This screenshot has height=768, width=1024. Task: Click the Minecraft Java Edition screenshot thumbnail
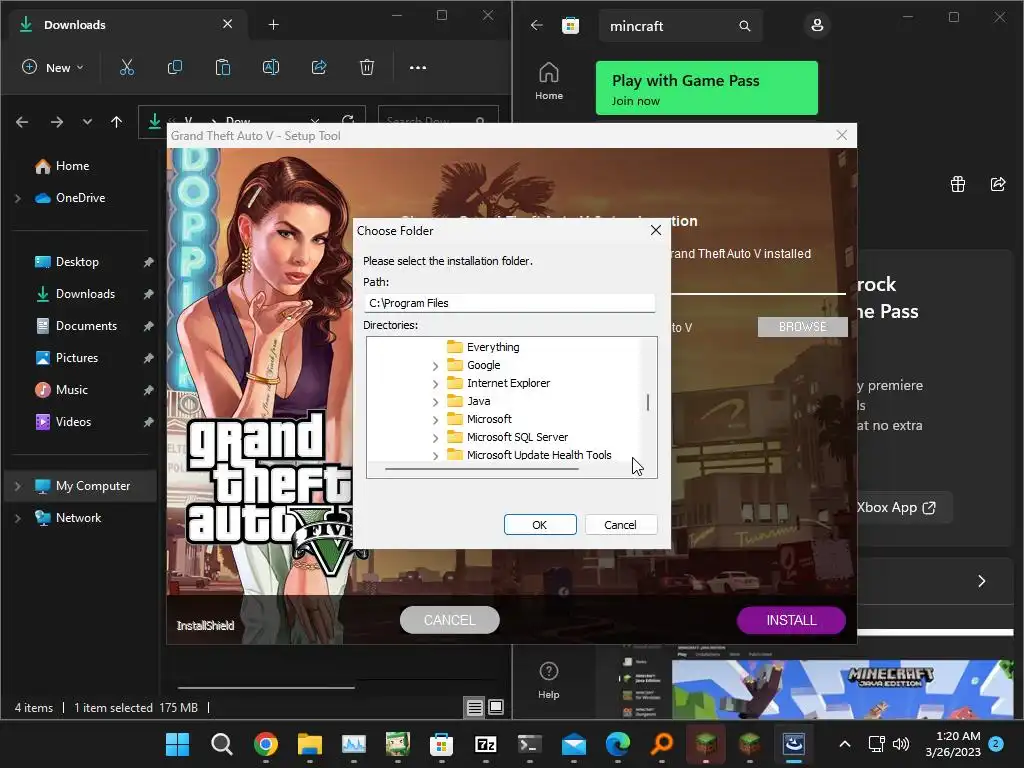pyautogui.click(x=842, y=690)
